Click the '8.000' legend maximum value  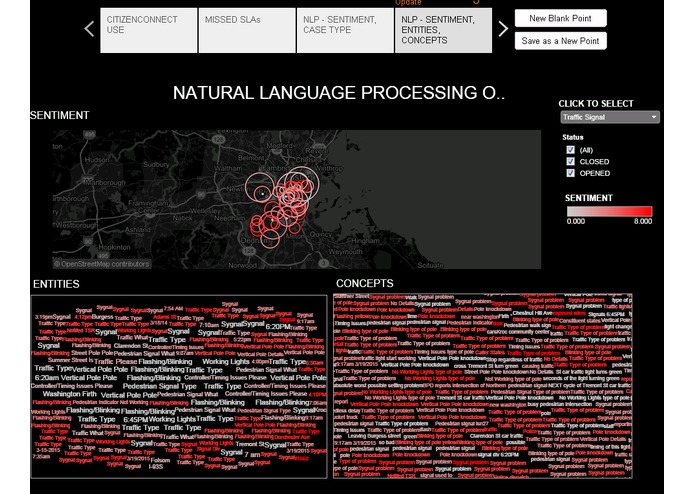(x=643, y=221)
